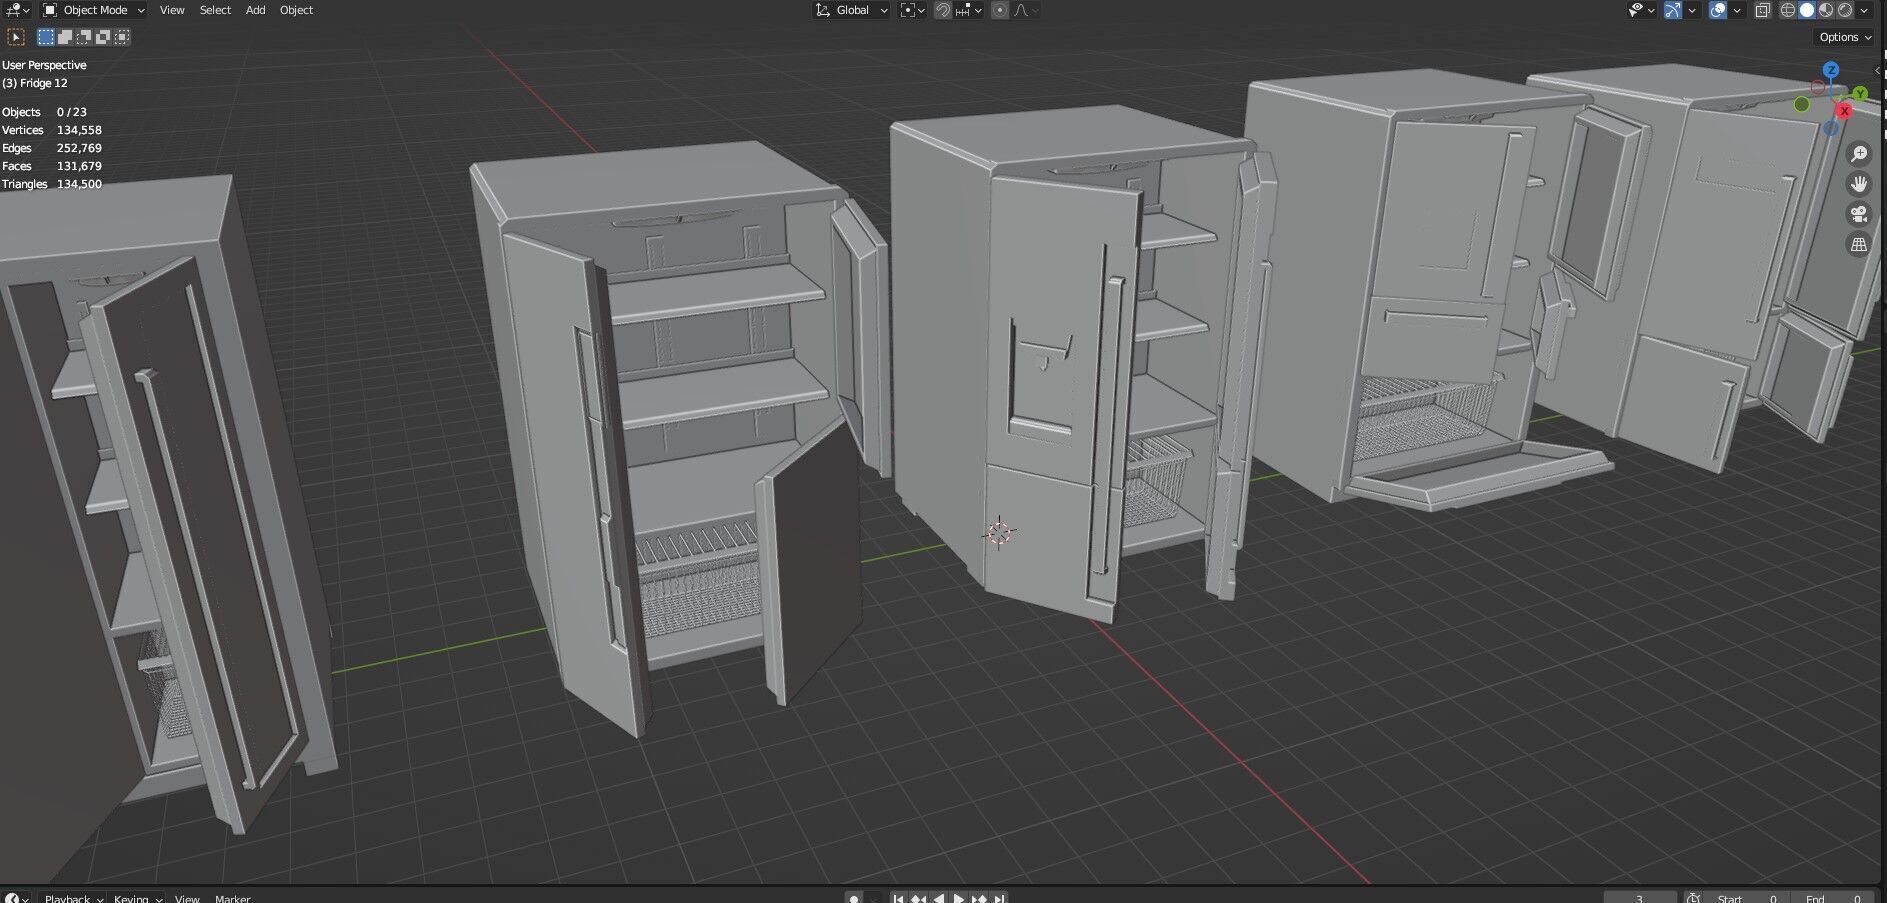
Task: Toggle use preview range clock icon
Action: pos(1693,898)
